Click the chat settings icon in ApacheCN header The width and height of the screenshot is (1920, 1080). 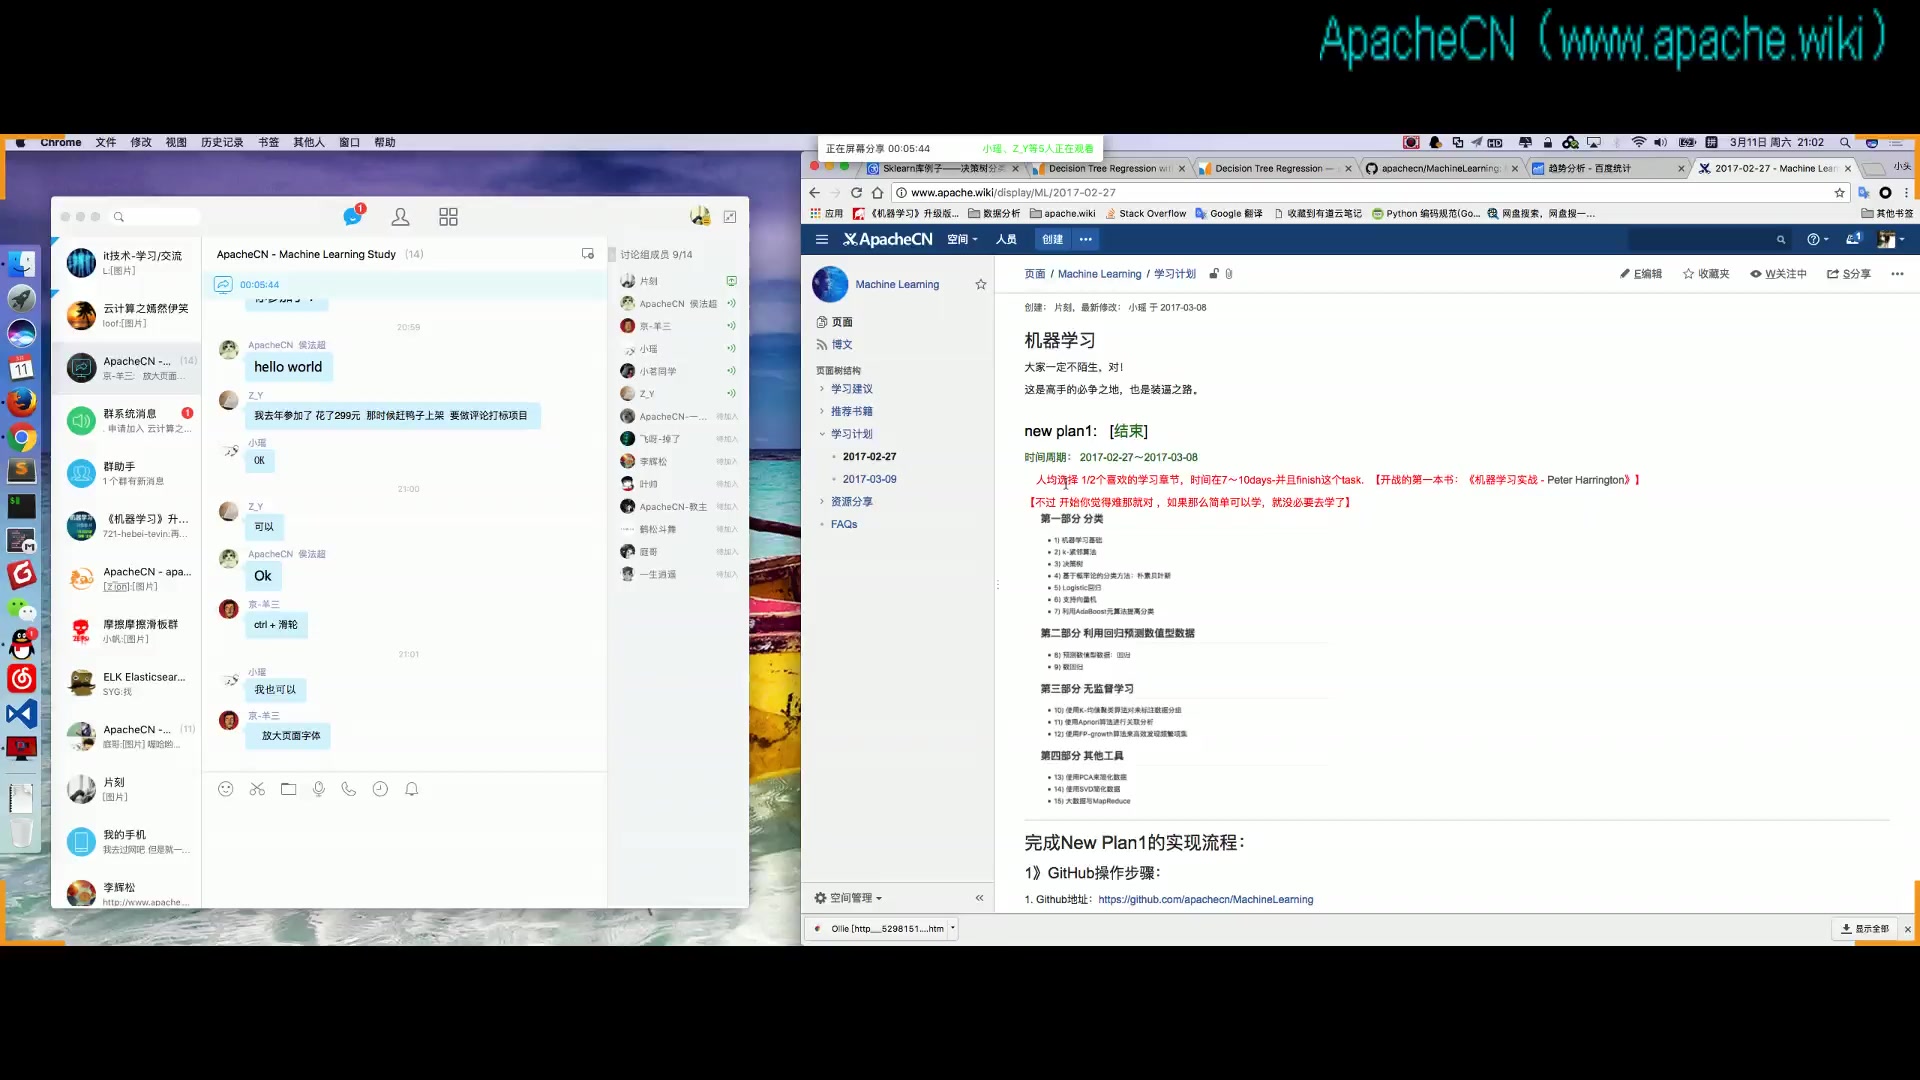click(588, 254)
